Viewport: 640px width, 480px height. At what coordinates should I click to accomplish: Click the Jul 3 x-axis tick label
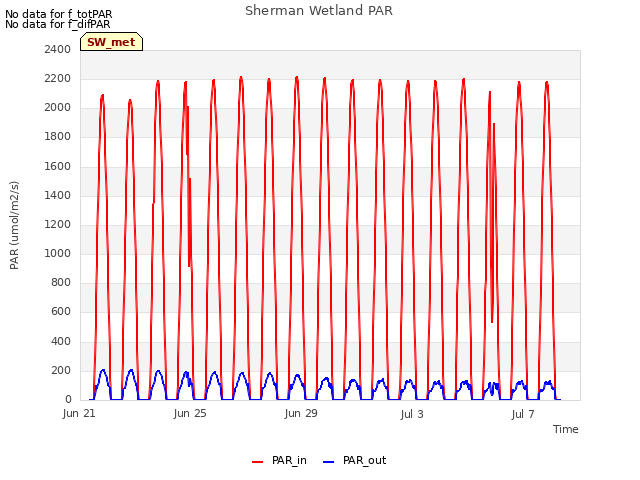coord(412,415)
